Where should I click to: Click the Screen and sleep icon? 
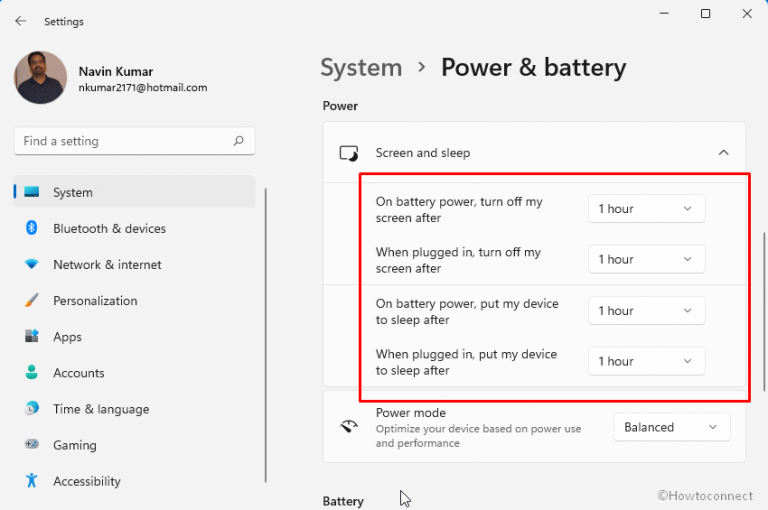pos(349,153)
